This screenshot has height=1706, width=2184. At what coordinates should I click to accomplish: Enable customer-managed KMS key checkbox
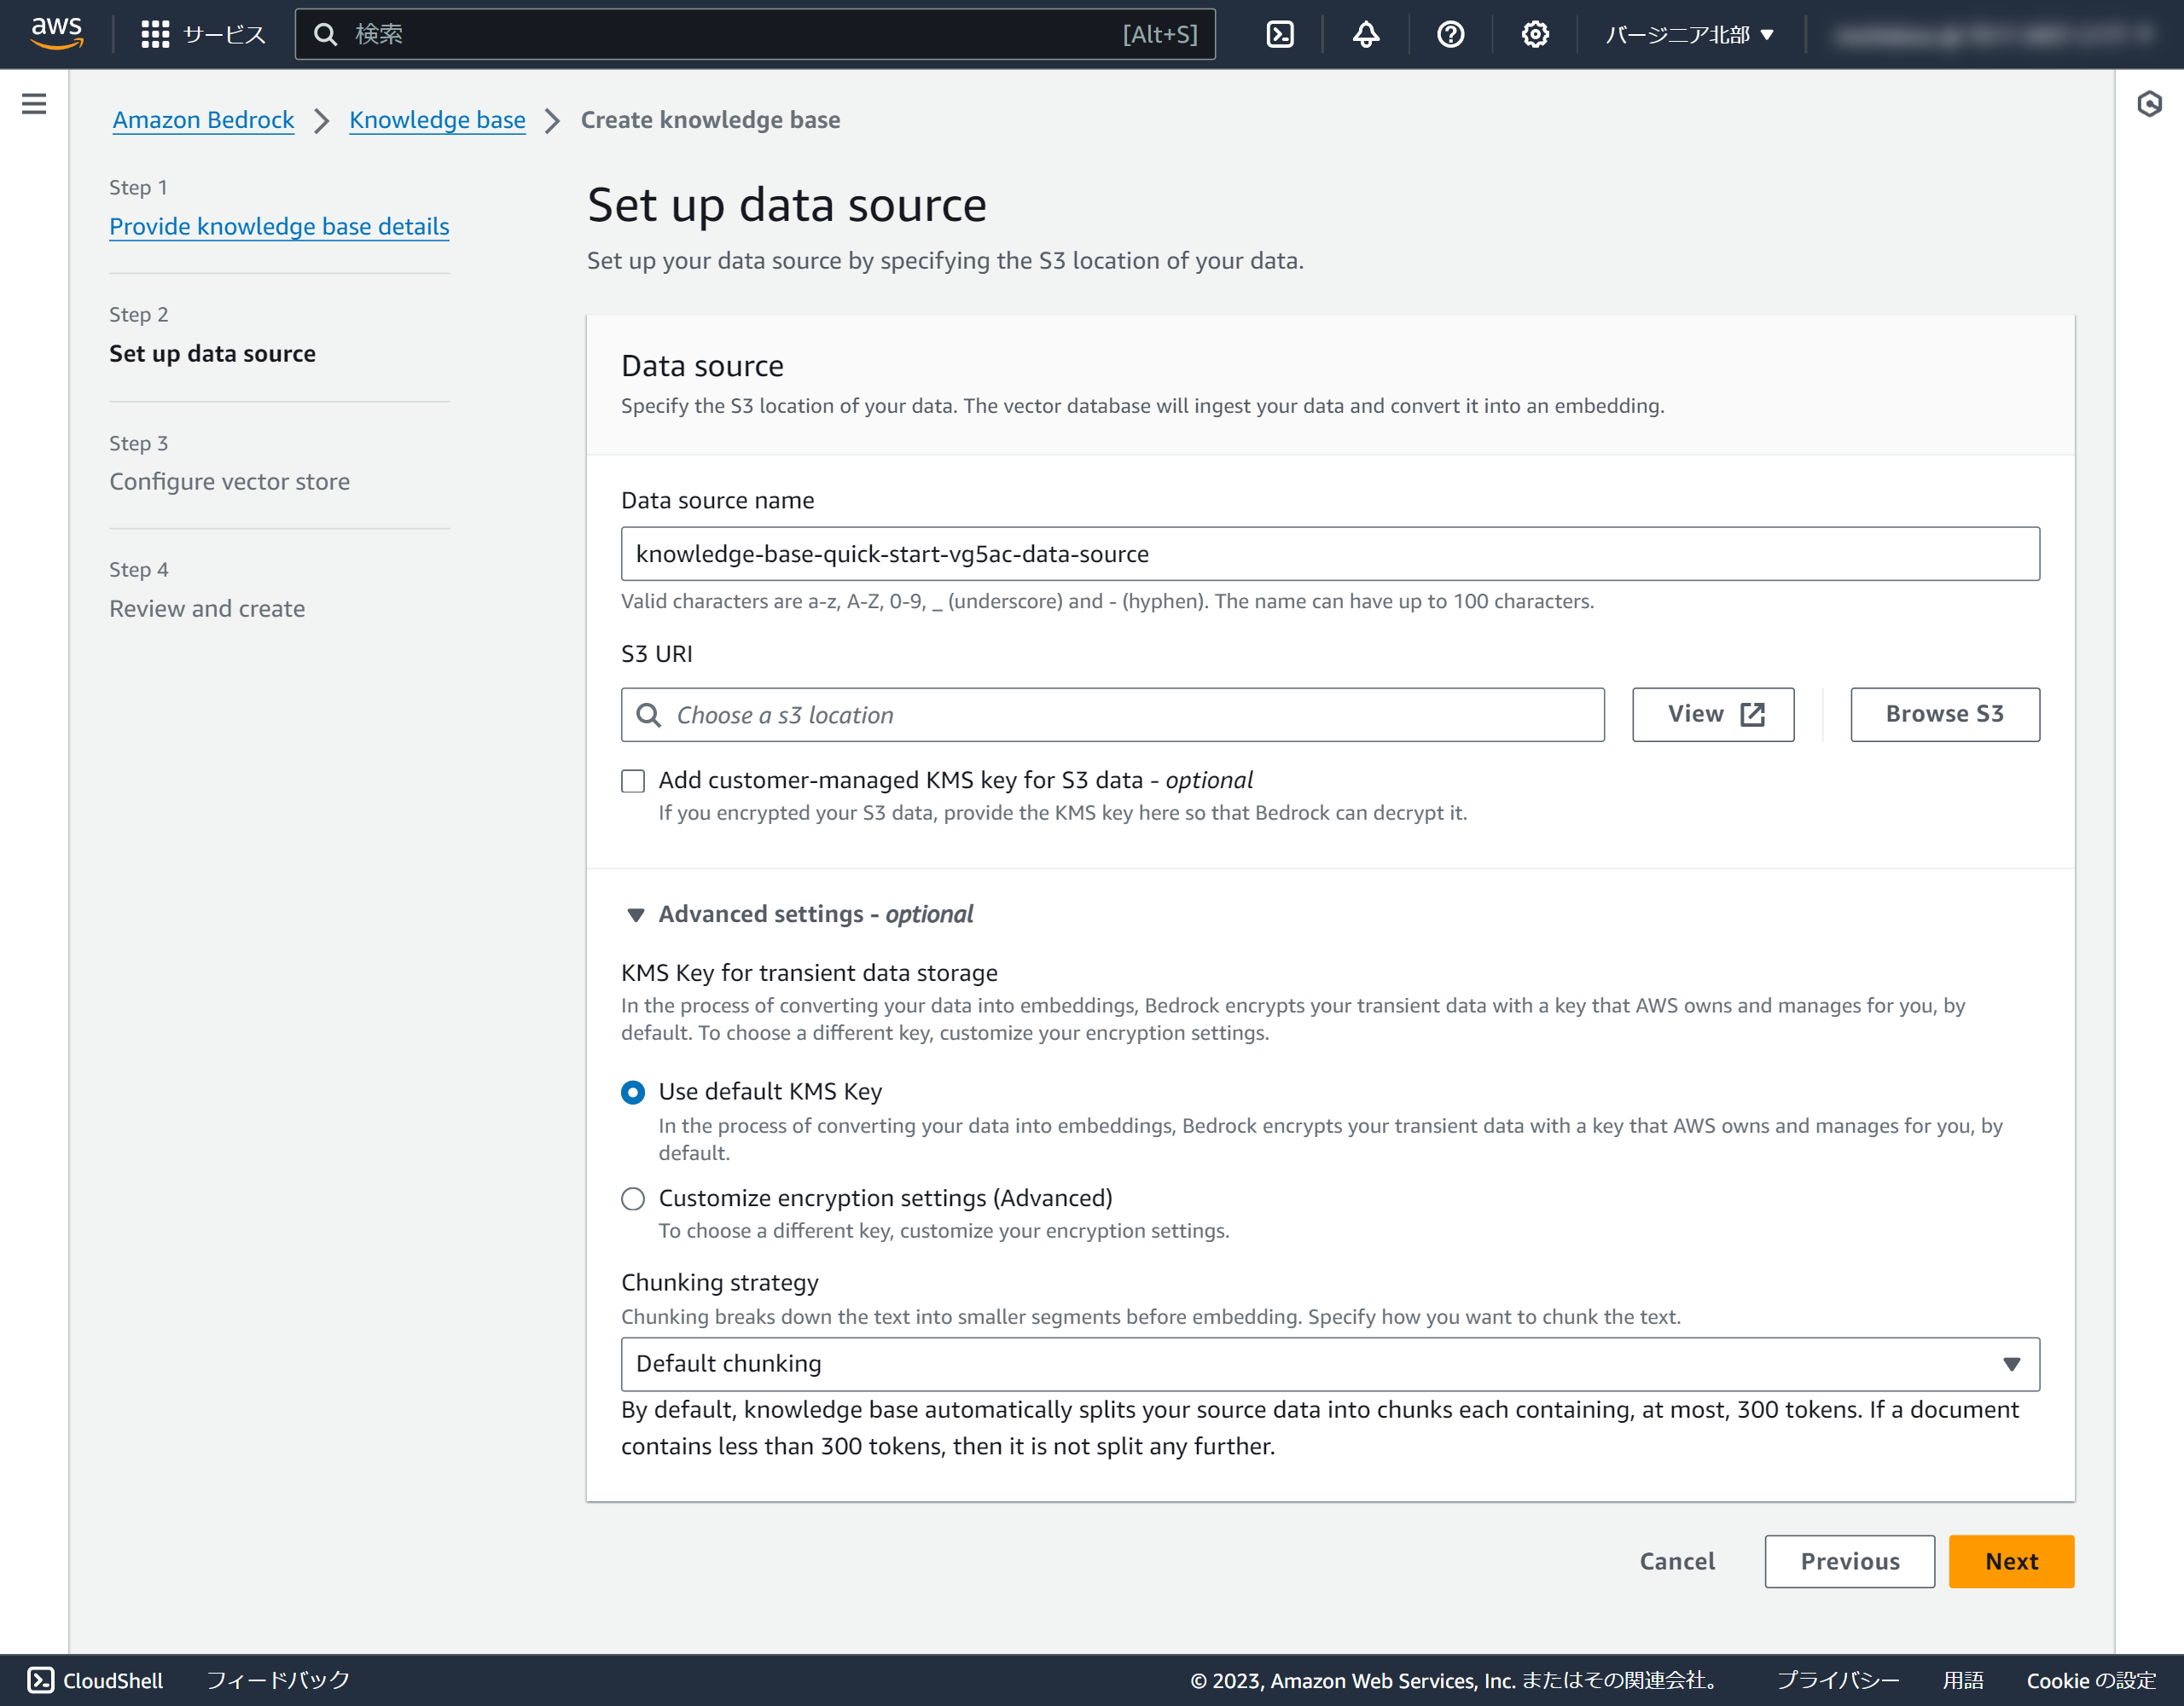(633, 781)
